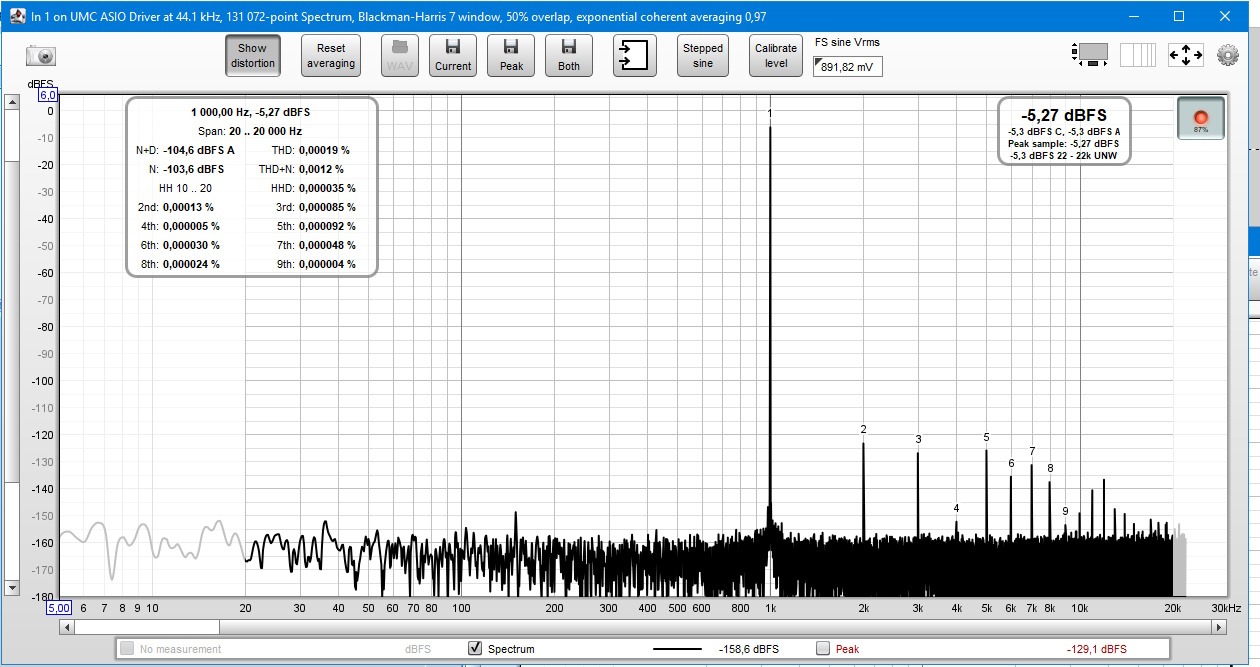Click the window title bar app icon
This screenshot has height=667, width=1260.
coord(17,16)
